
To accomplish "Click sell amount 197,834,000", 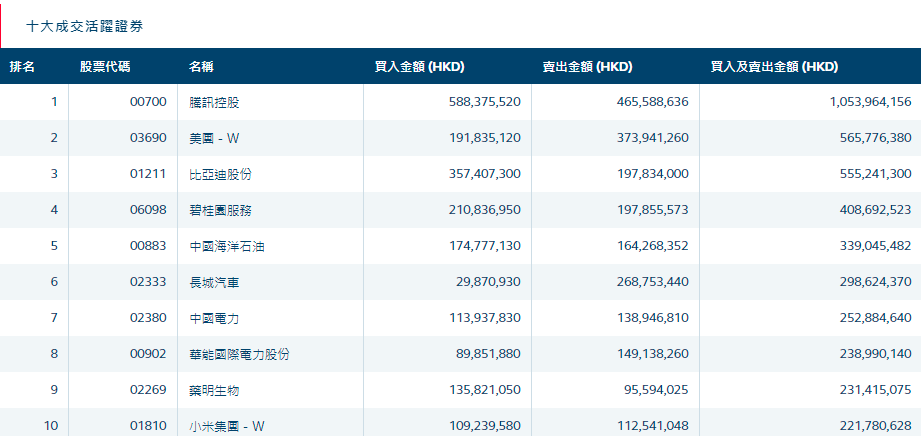I will point(653,174).
